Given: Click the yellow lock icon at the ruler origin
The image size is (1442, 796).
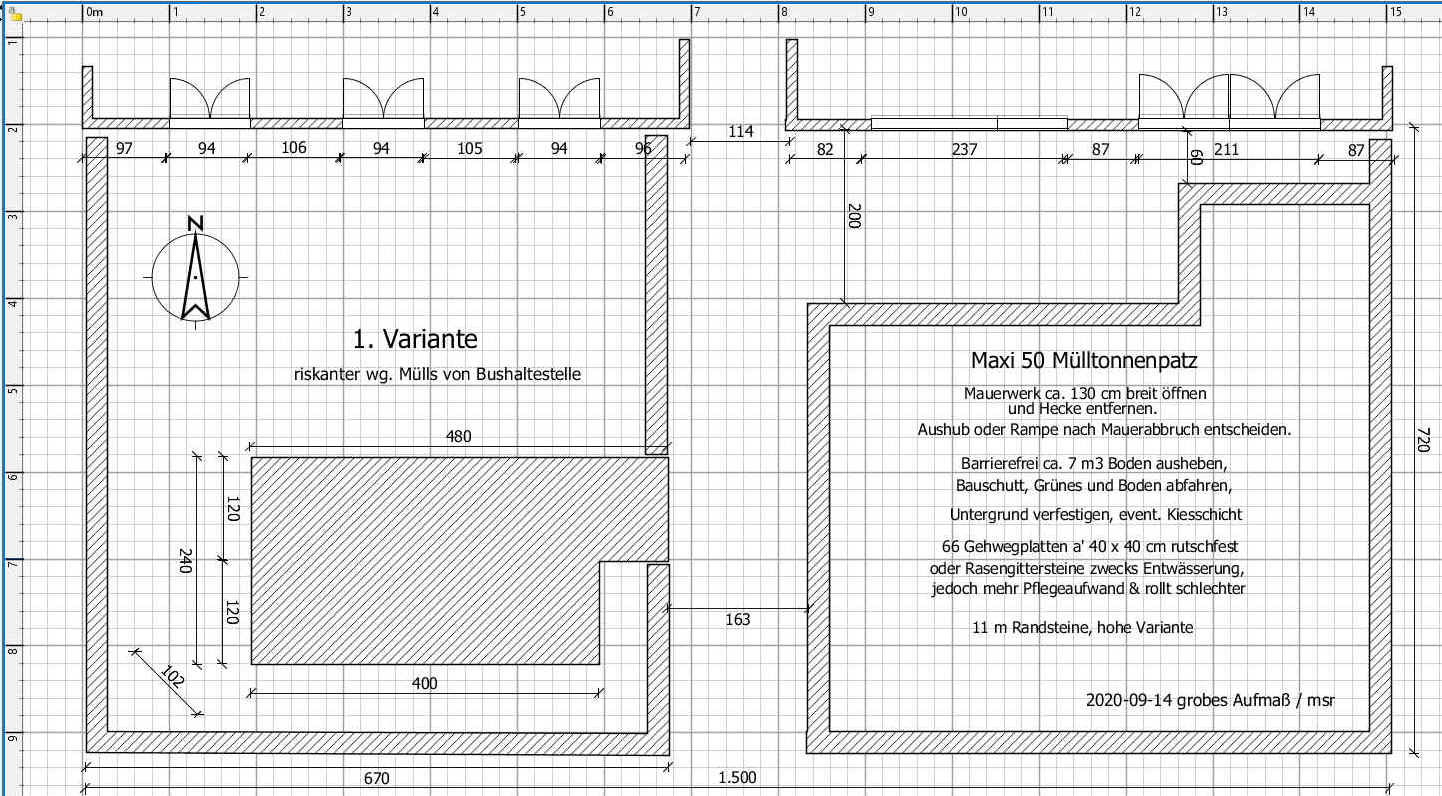Looking at the screenshot, I should pos(16,14).
